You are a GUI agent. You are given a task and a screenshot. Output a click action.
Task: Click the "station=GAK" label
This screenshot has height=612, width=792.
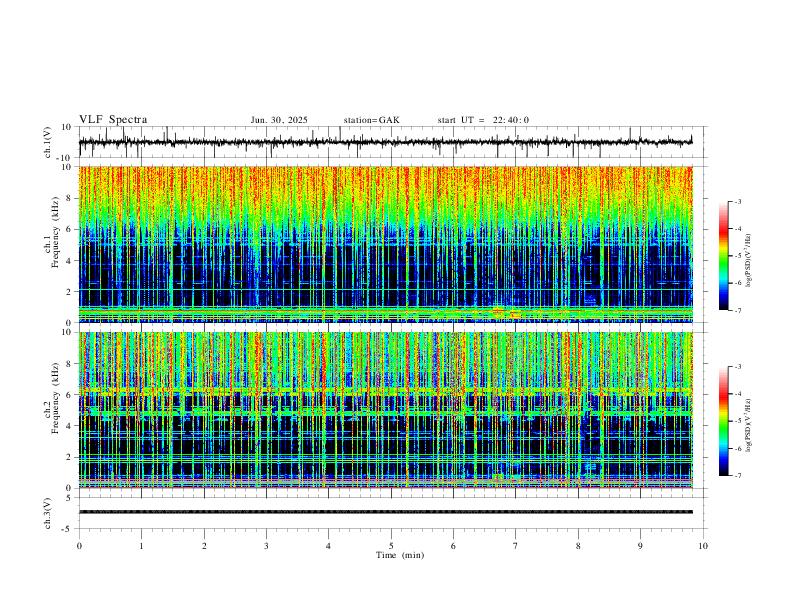tap(371, 120)
